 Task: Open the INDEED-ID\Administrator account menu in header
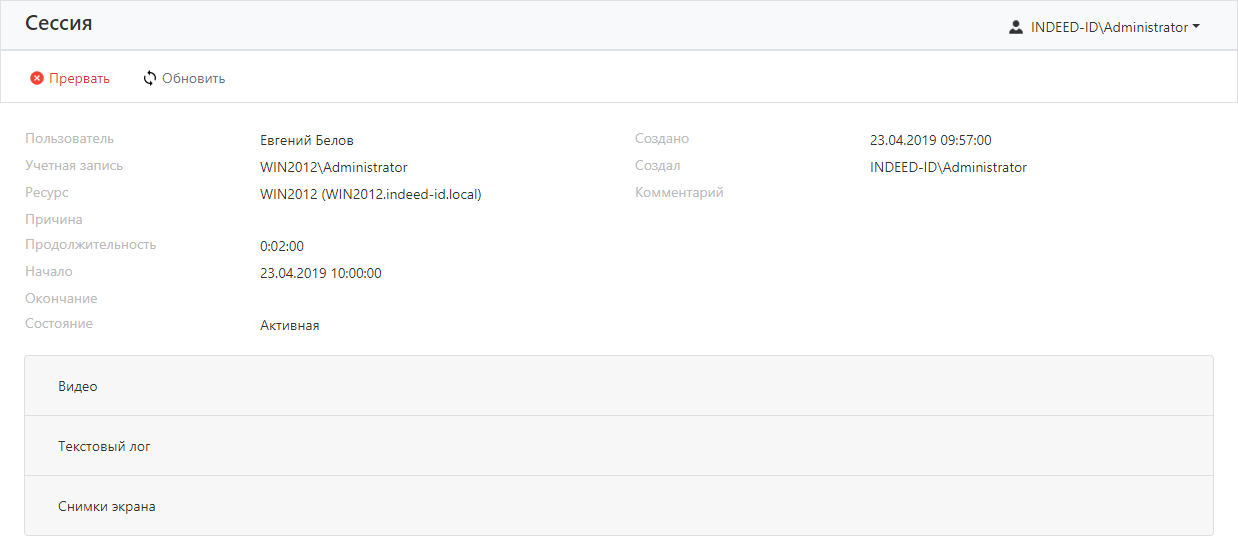coord(1108,28)
